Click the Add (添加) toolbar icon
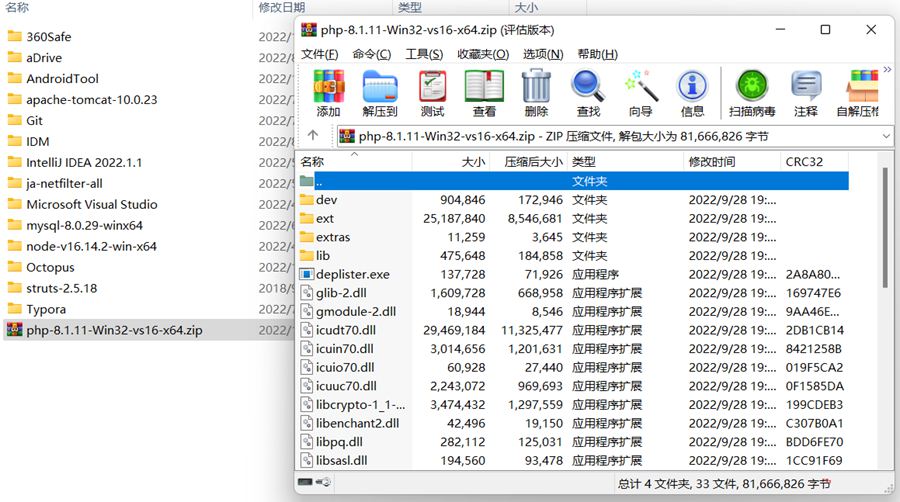The image size is (900, 502). tap(328, 92)
